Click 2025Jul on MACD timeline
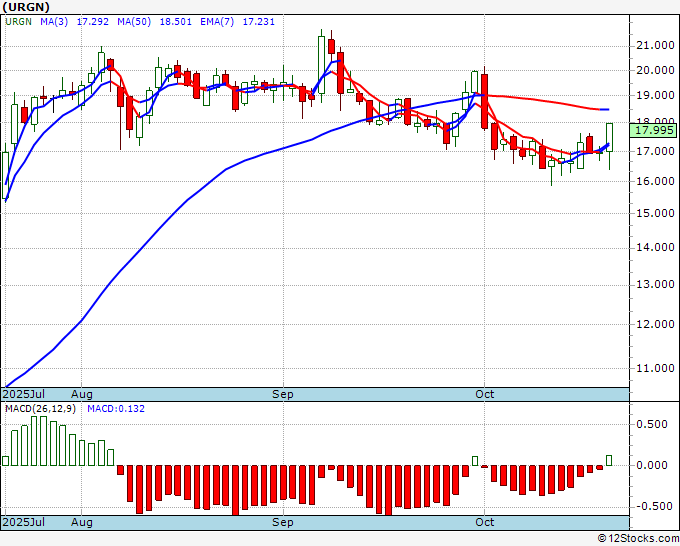Image resolution: width=680 pixels, height=546 pixels. pyautogui.click(x=23, y=522)
